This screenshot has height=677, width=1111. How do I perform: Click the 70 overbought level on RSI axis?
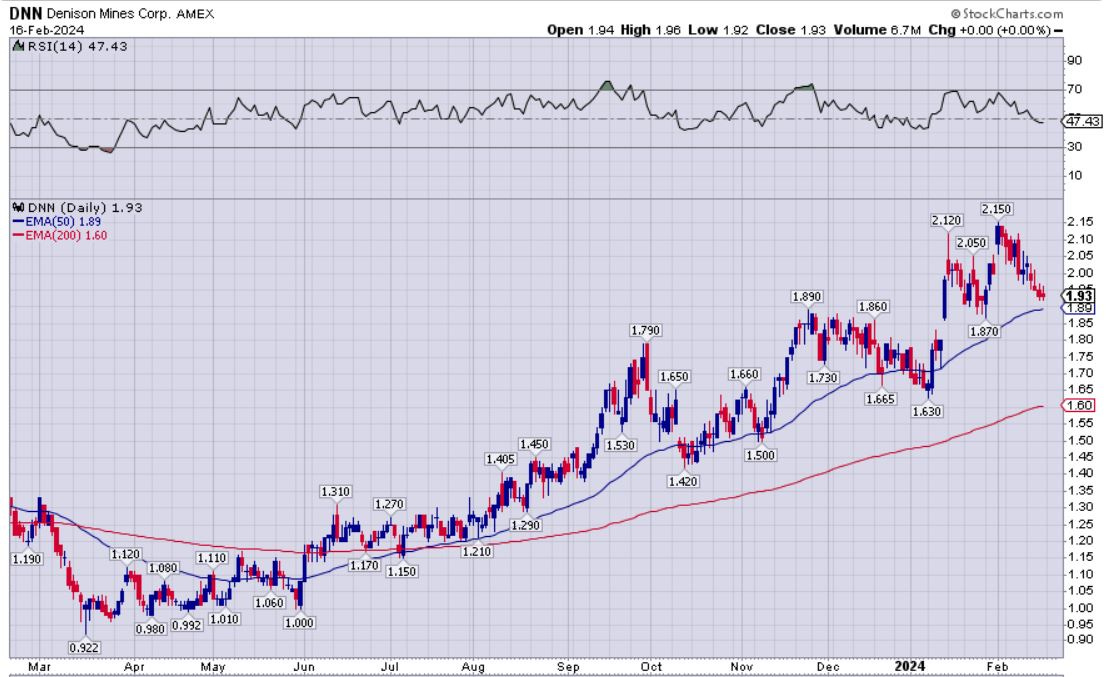pos(1074,89)
